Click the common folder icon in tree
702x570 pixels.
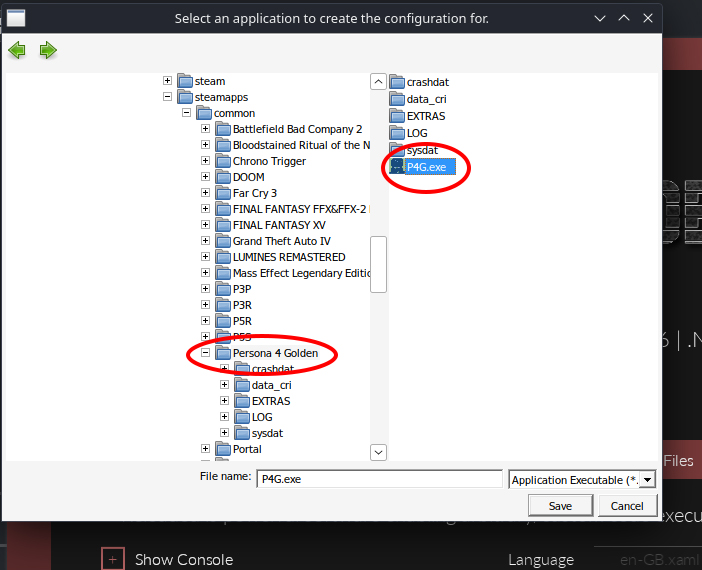point(204,113)
